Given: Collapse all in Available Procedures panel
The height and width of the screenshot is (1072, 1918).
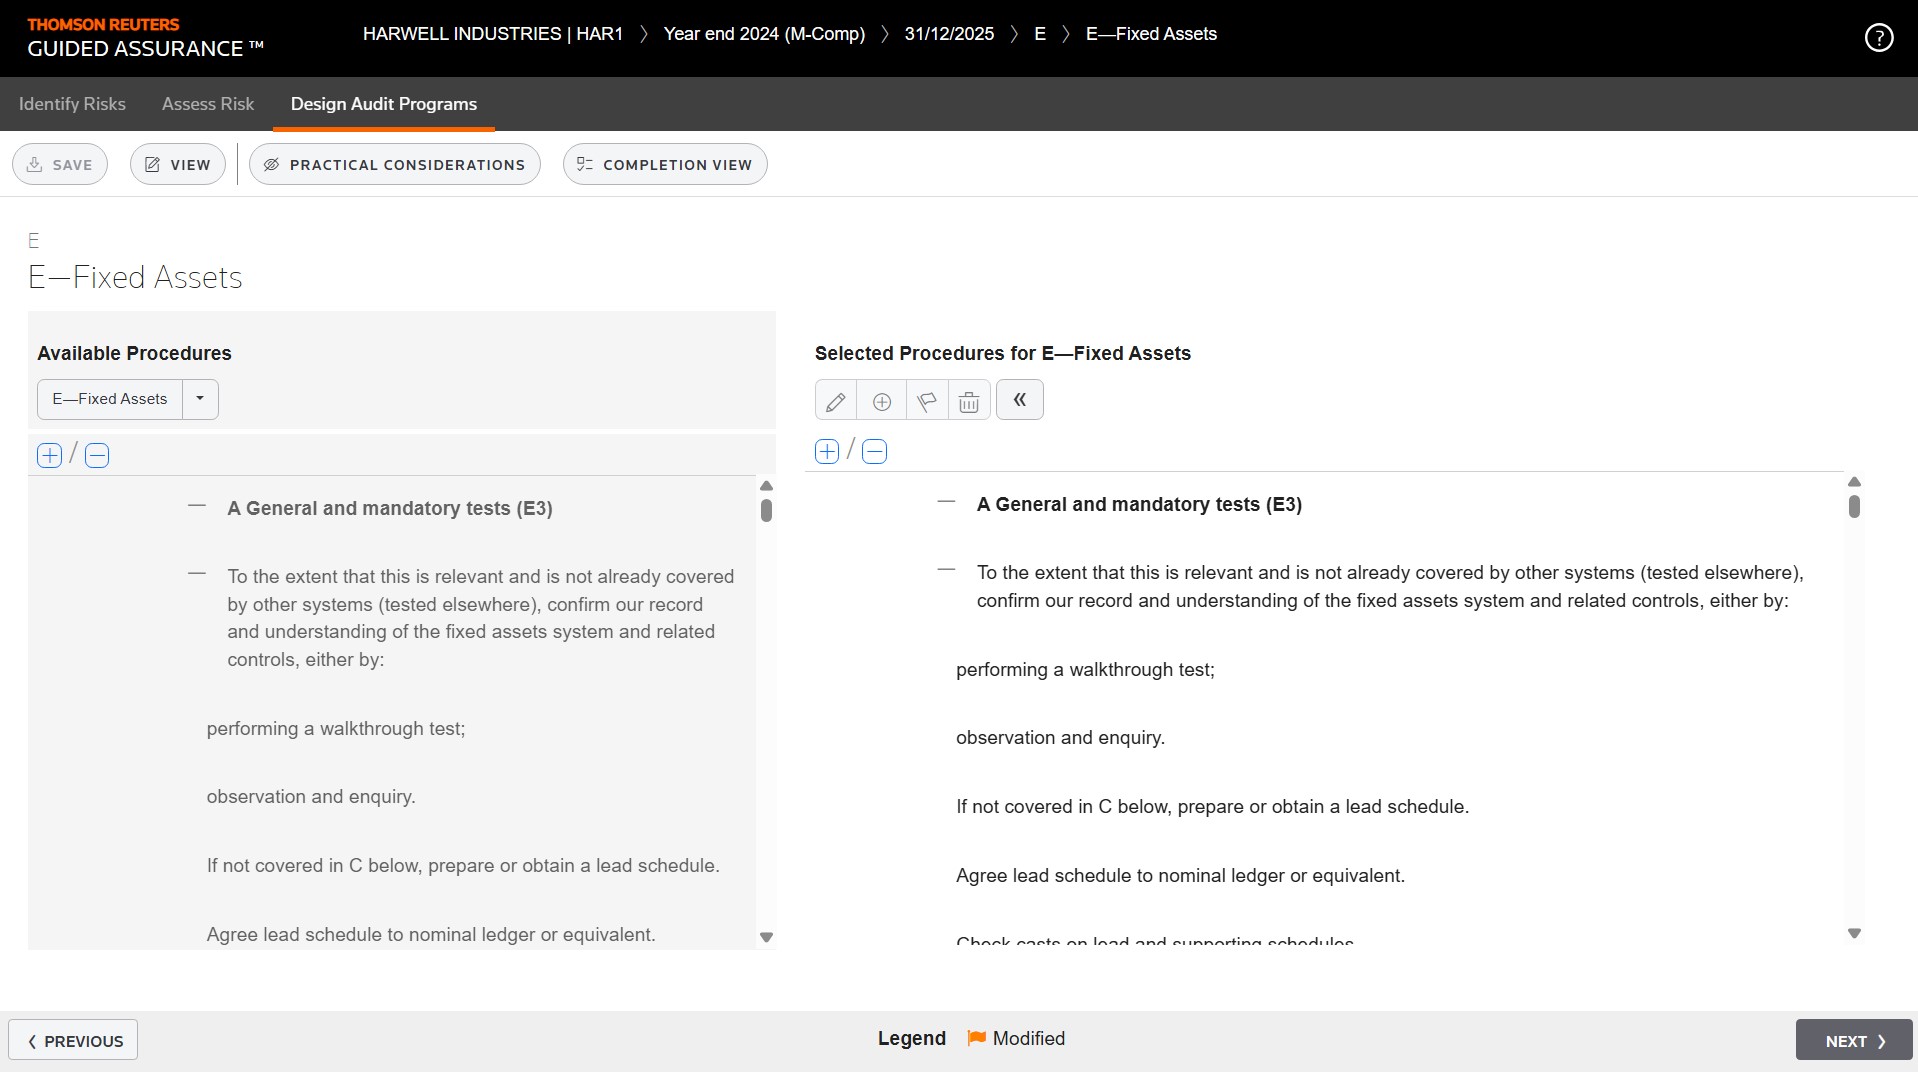Looking at the screenshot, I should pyautogui.click(x=97, y=456).
